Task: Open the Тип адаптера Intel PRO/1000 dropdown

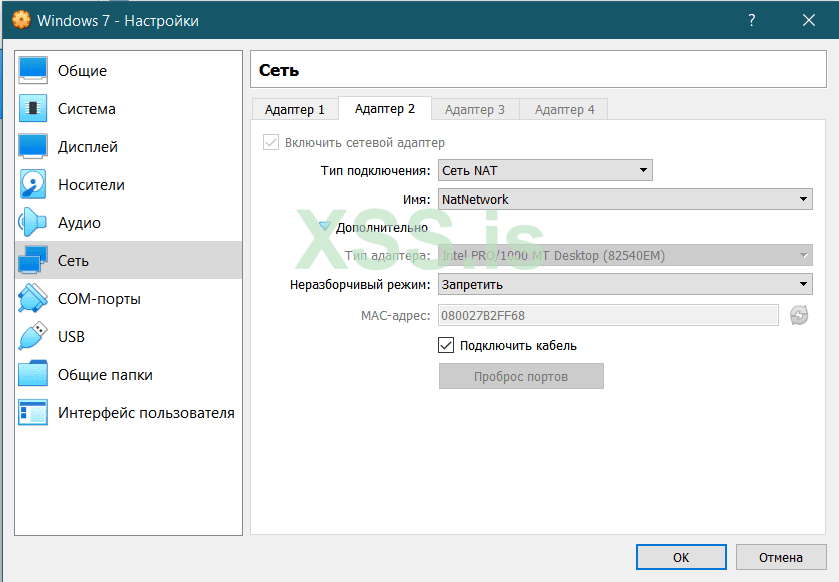Action: point(625,255)
